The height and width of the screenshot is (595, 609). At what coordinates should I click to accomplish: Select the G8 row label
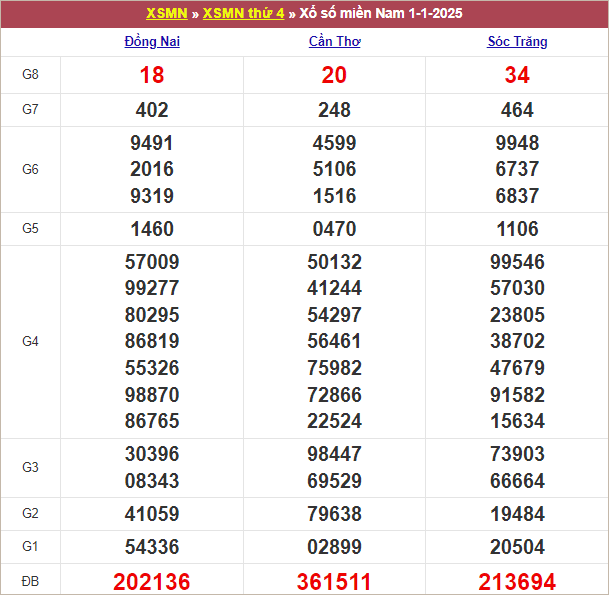pyautogui.click(x=30, y=74)
